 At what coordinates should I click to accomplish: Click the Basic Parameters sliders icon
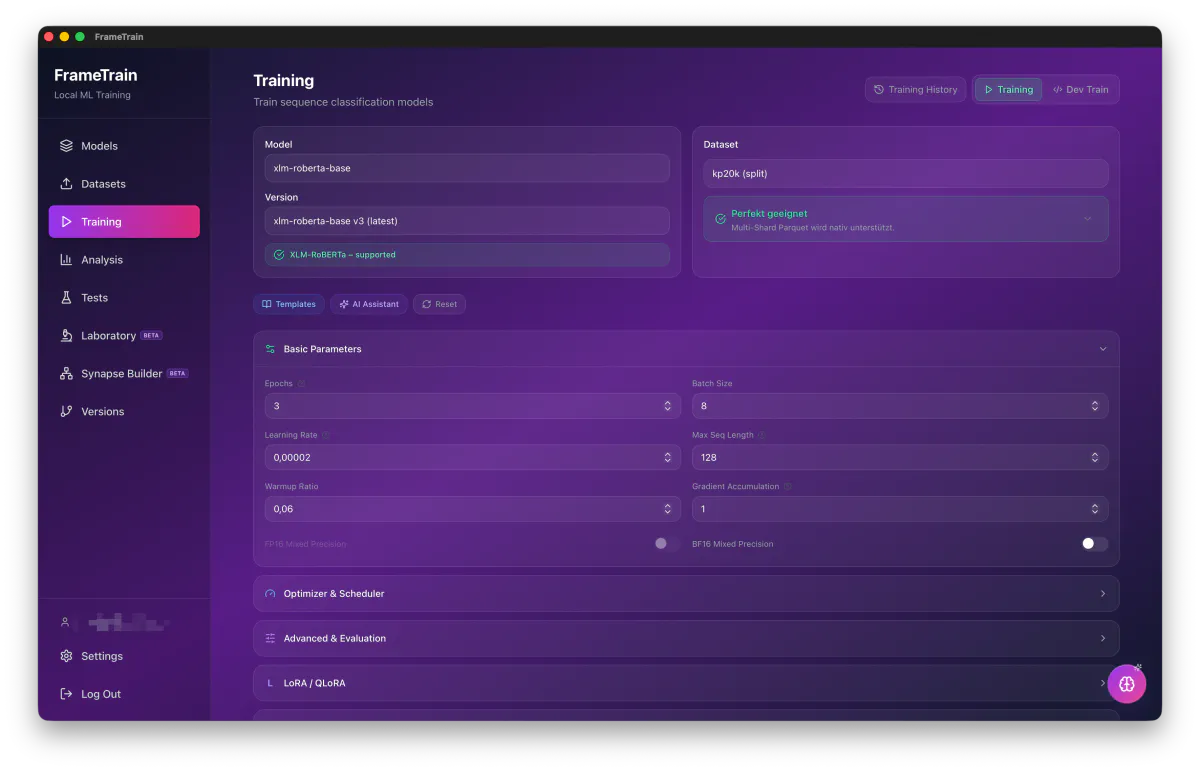click(x=270, y=349)
